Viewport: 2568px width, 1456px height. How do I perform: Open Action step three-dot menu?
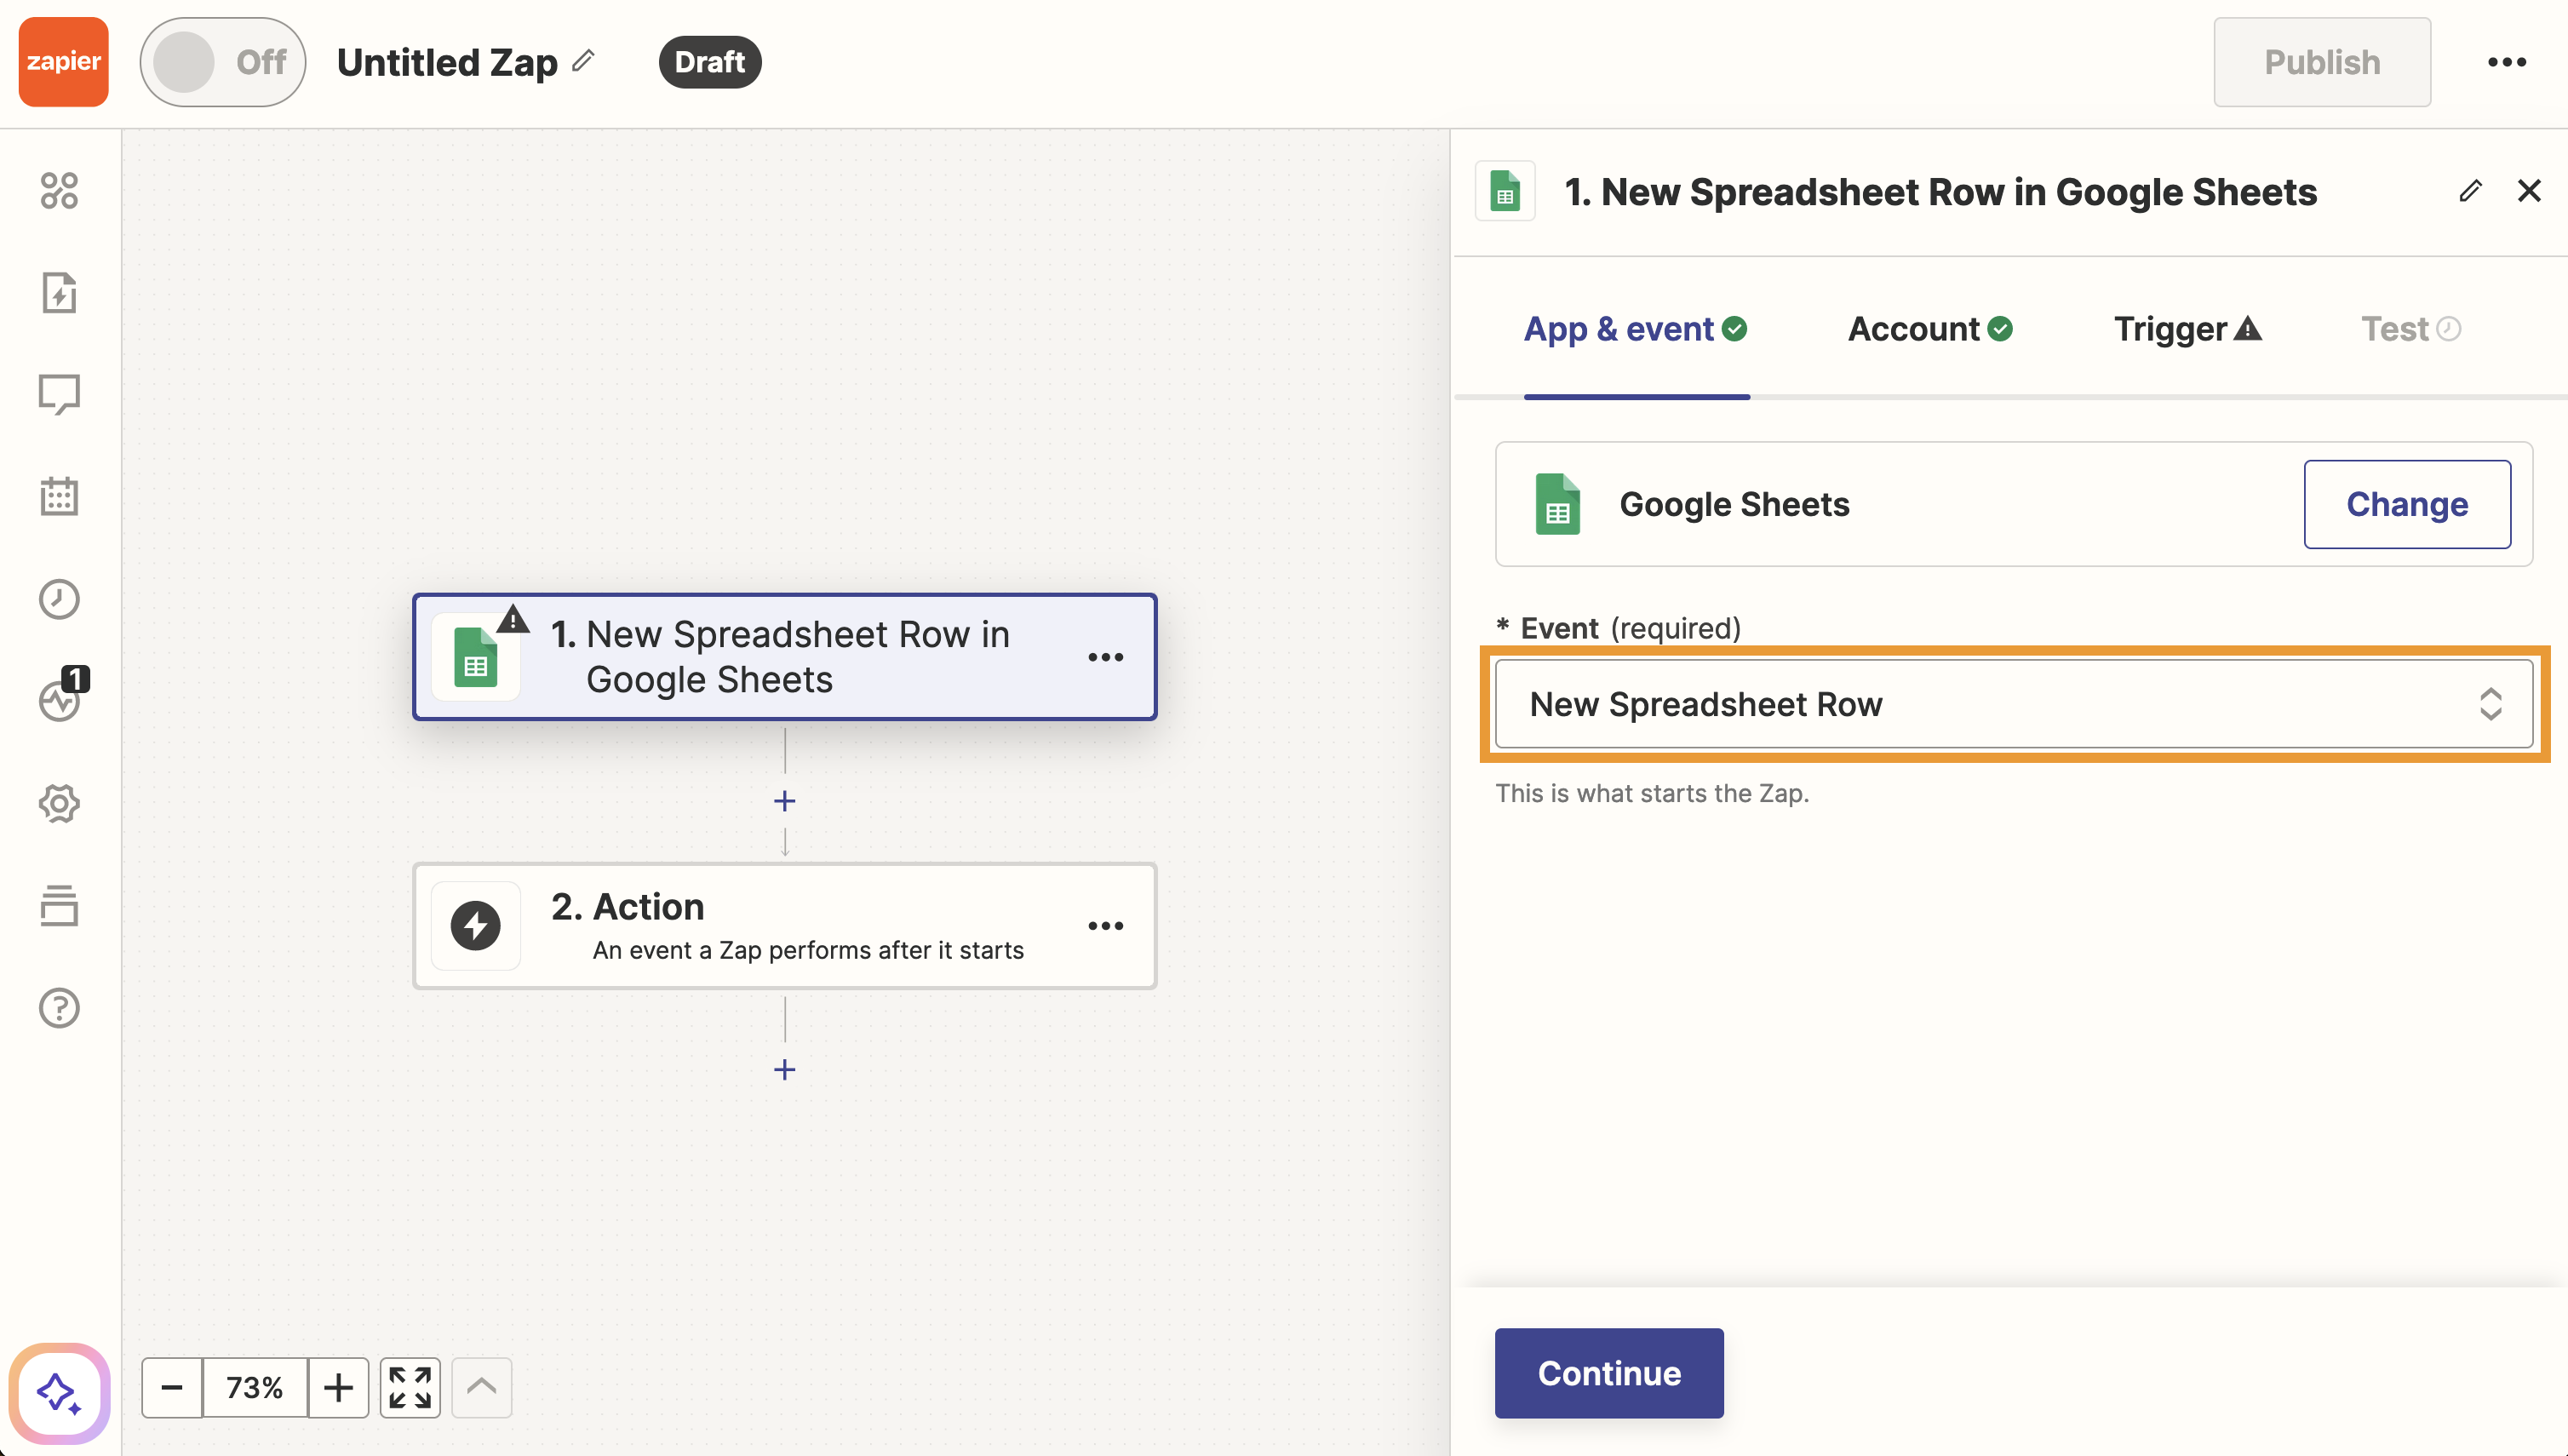point(1105,926)
